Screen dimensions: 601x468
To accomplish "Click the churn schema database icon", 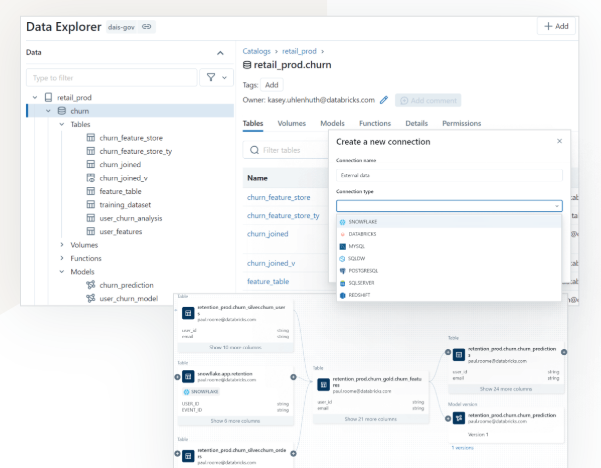I will coord(61,111).
